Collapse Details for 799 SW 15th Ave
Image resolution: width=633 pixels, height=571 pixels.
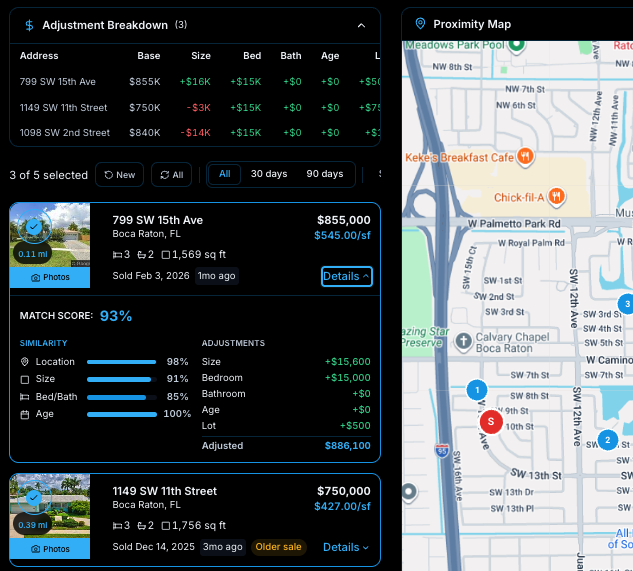point(346,276)
